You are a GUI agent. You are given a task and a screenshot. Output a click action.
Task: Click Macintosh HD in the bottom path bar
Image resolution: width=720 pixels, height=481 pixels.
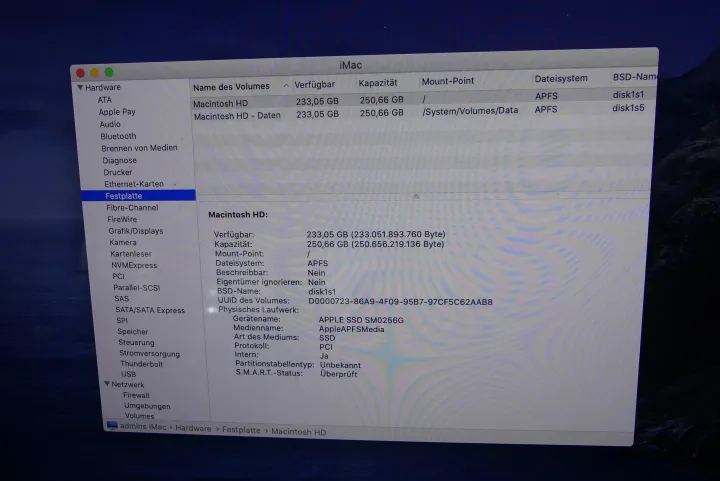point(298,431)
